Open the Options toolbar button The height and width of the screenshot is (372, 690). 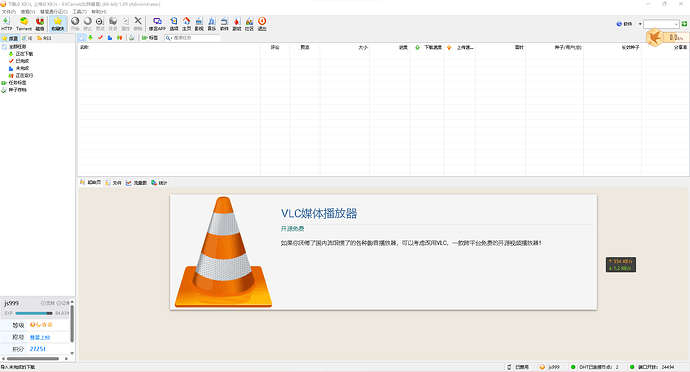[x=174, y=24]
